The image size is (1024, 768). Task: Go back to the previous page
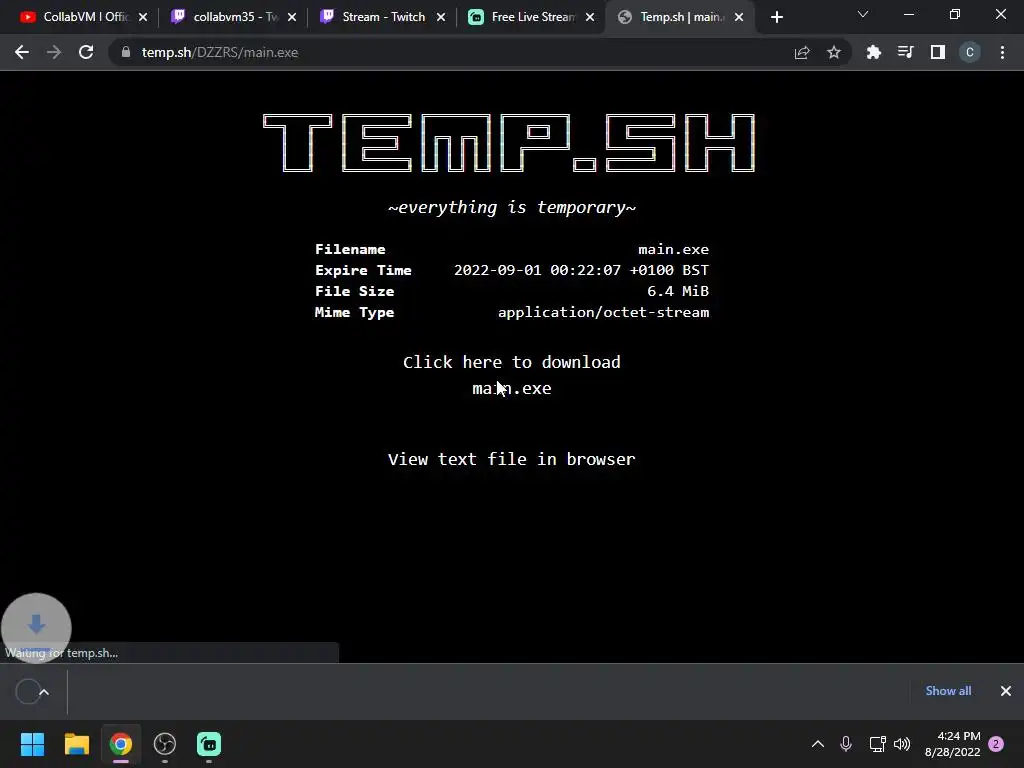click(x=22, y=52)
